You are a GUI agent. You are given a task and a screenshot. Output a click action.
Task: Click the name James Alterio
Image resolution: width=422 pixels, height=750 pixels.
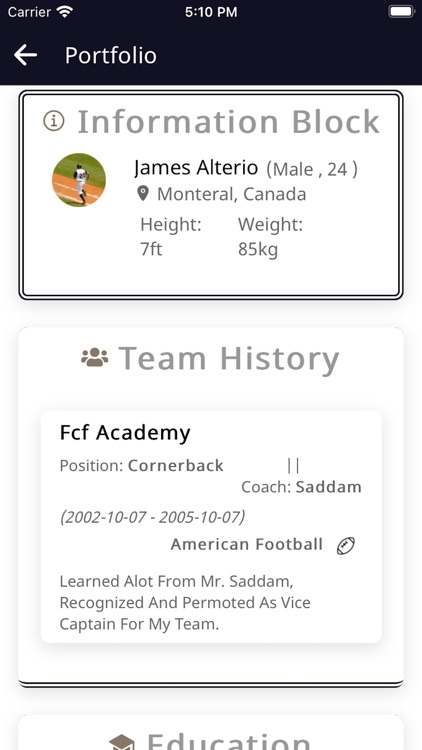click(x=196, y=168)
